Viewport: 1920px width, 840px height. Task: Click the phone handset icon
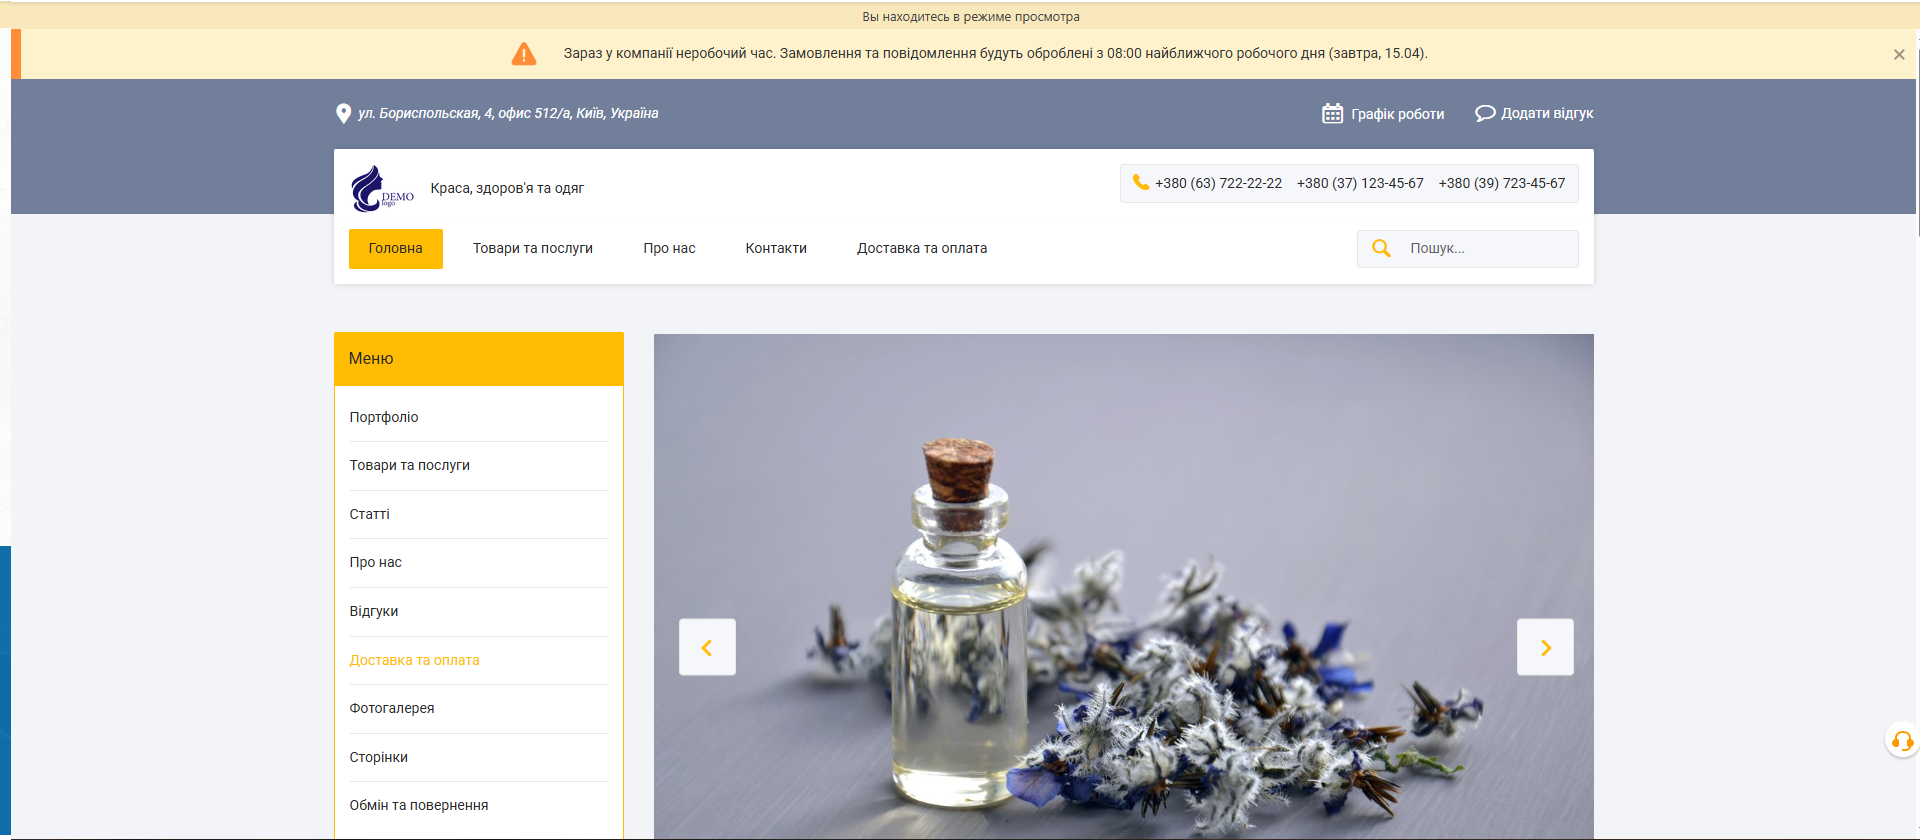pyautogui.click(x=1140, y=182)
